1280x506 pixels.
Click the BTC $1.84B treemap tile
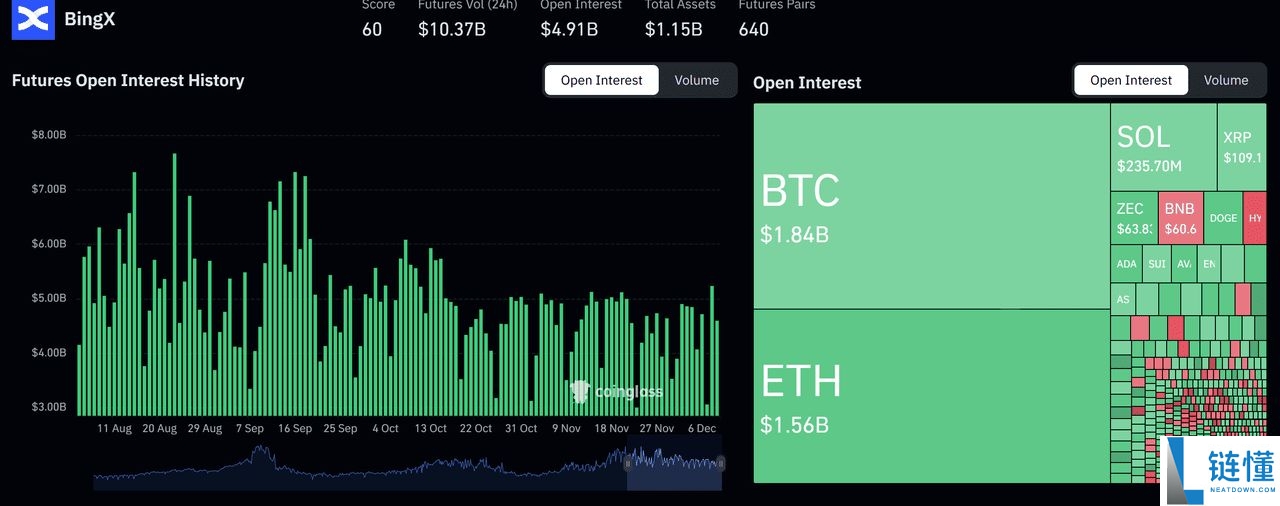[930, 206]
